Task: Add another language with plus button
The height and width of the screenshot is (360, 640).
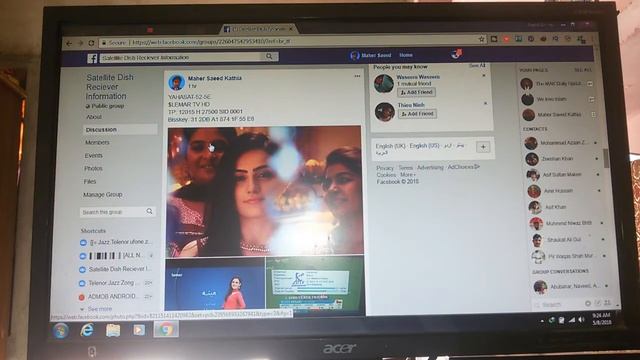Action: coord(483,147)
